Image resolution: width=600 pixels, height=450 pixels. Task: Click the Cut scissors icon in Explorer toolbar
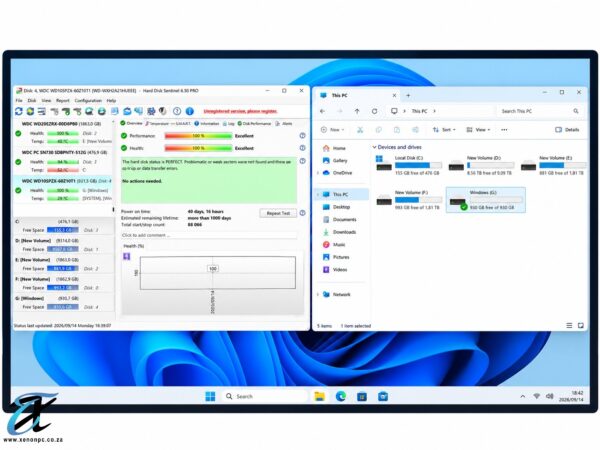coord(360,130)
